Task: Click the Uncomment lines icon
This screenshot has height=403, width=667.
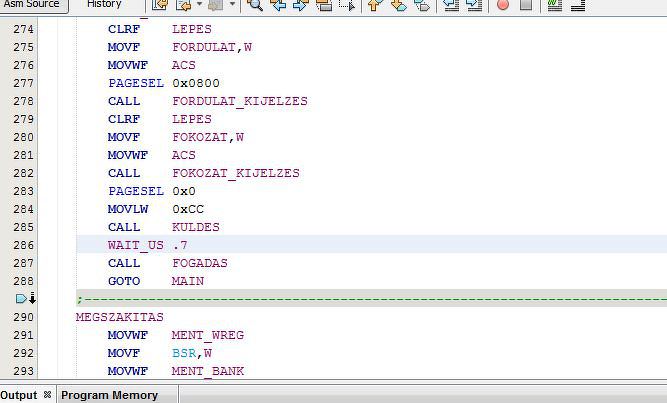Action: (578, 5)
